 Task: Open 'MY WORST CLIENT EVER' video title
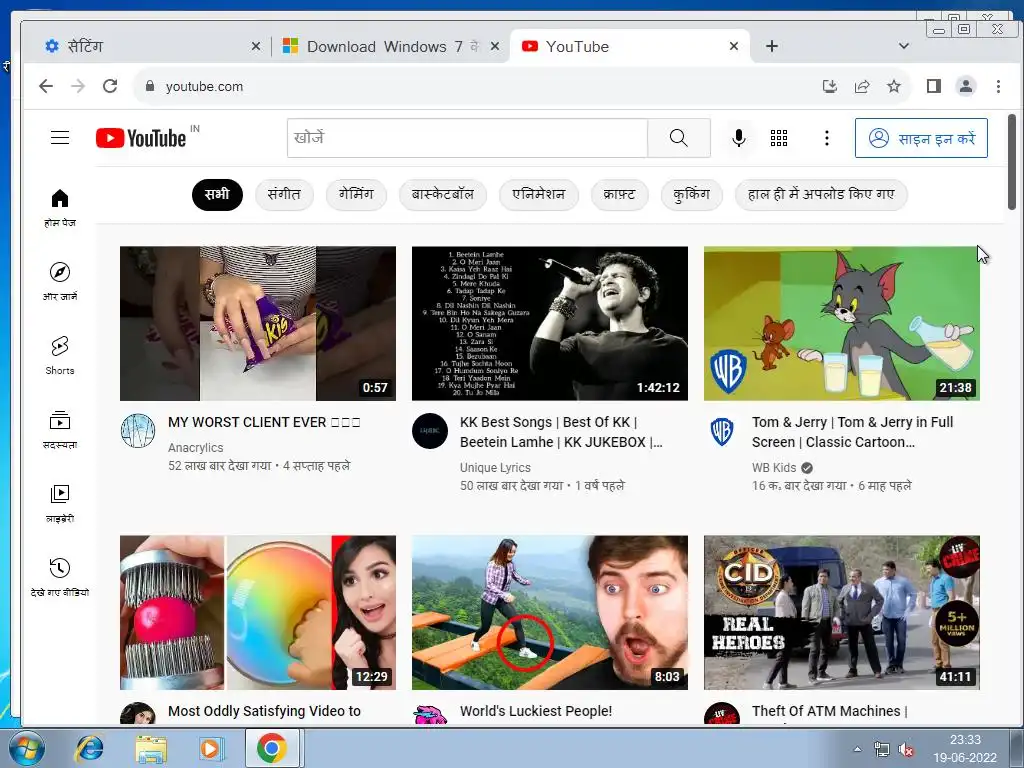click(264, 423)
